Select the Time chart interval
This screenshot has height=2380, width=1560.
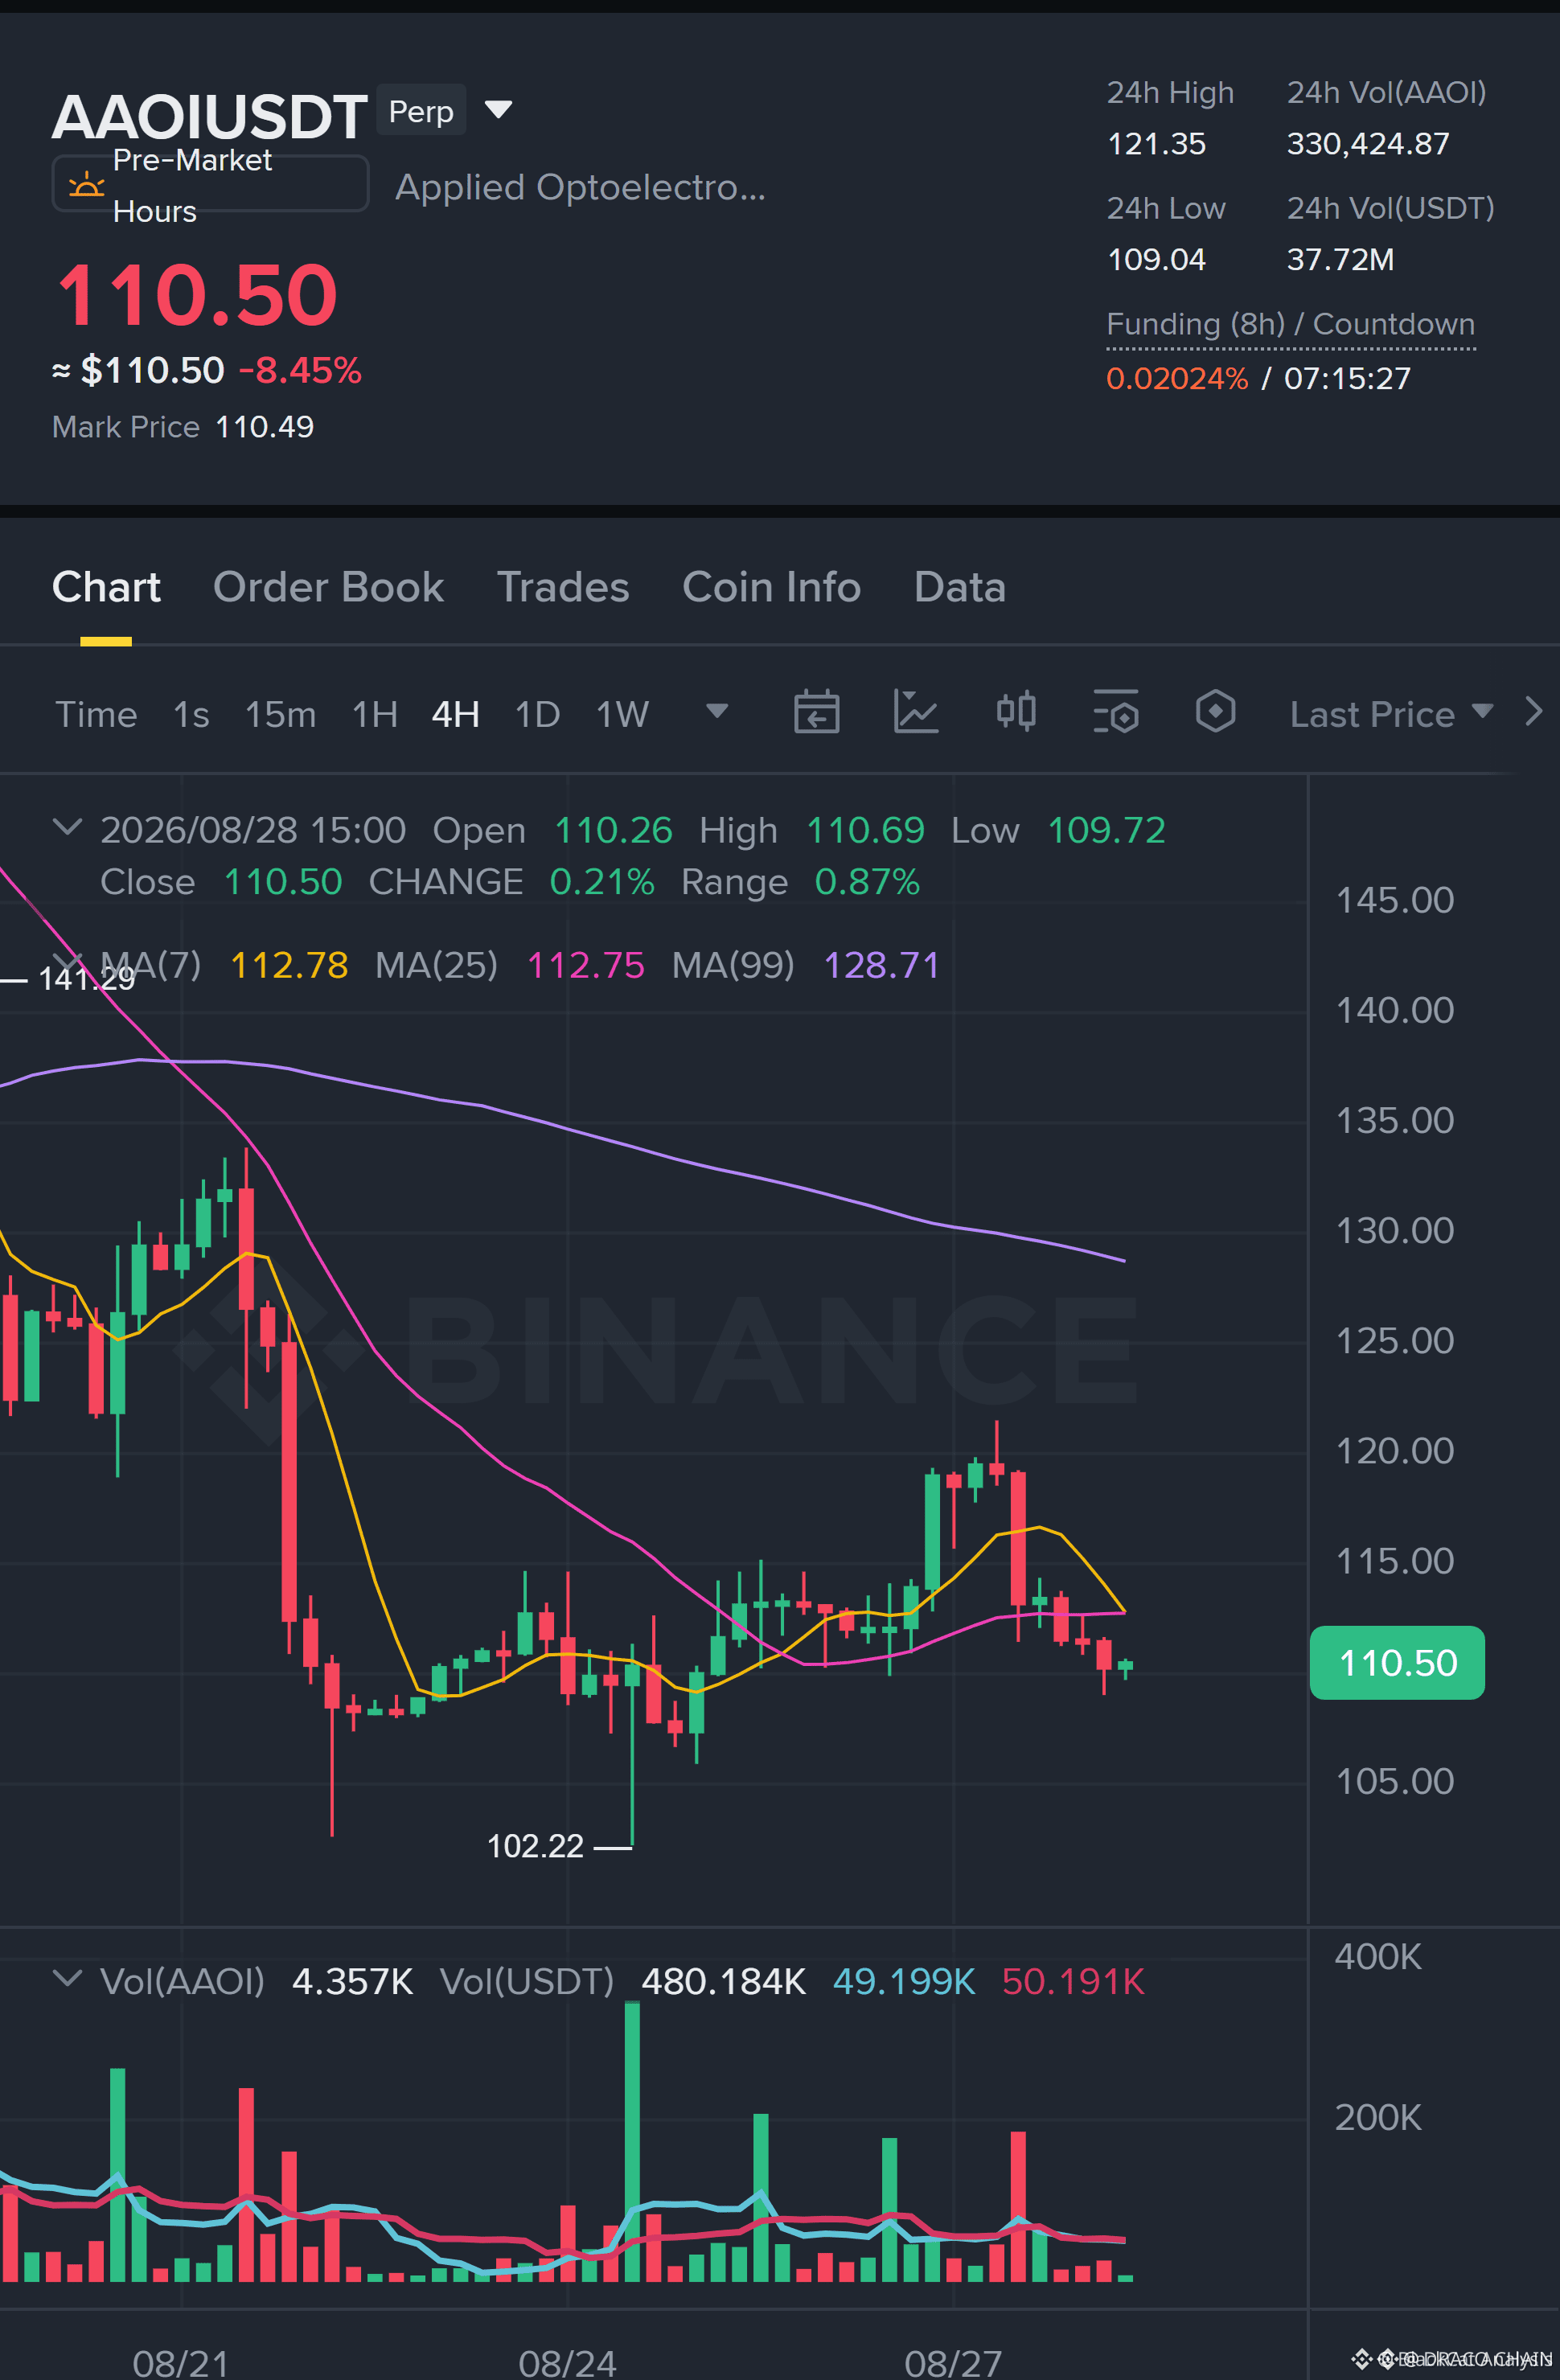tap(96, 714)
